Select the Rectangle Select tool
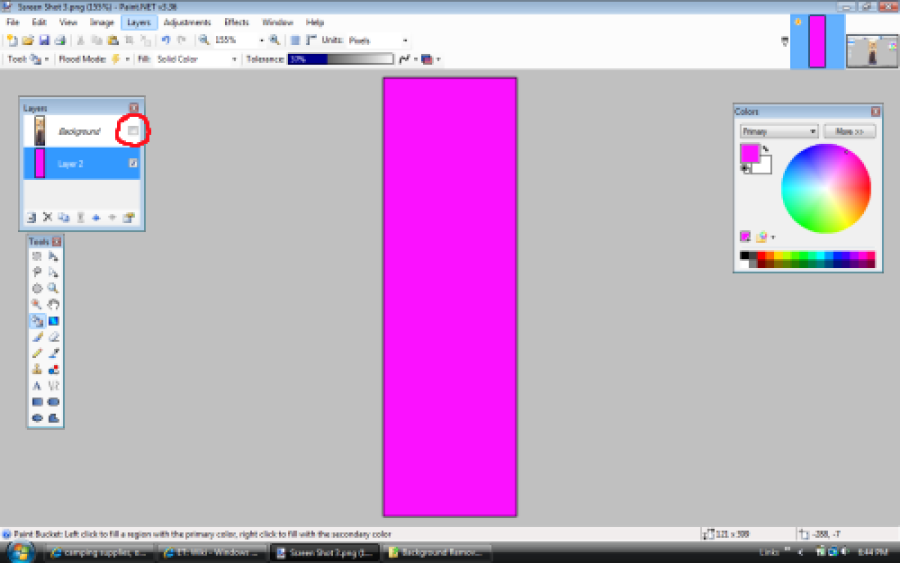Screen dimensions: 900x563 (37, 256)
